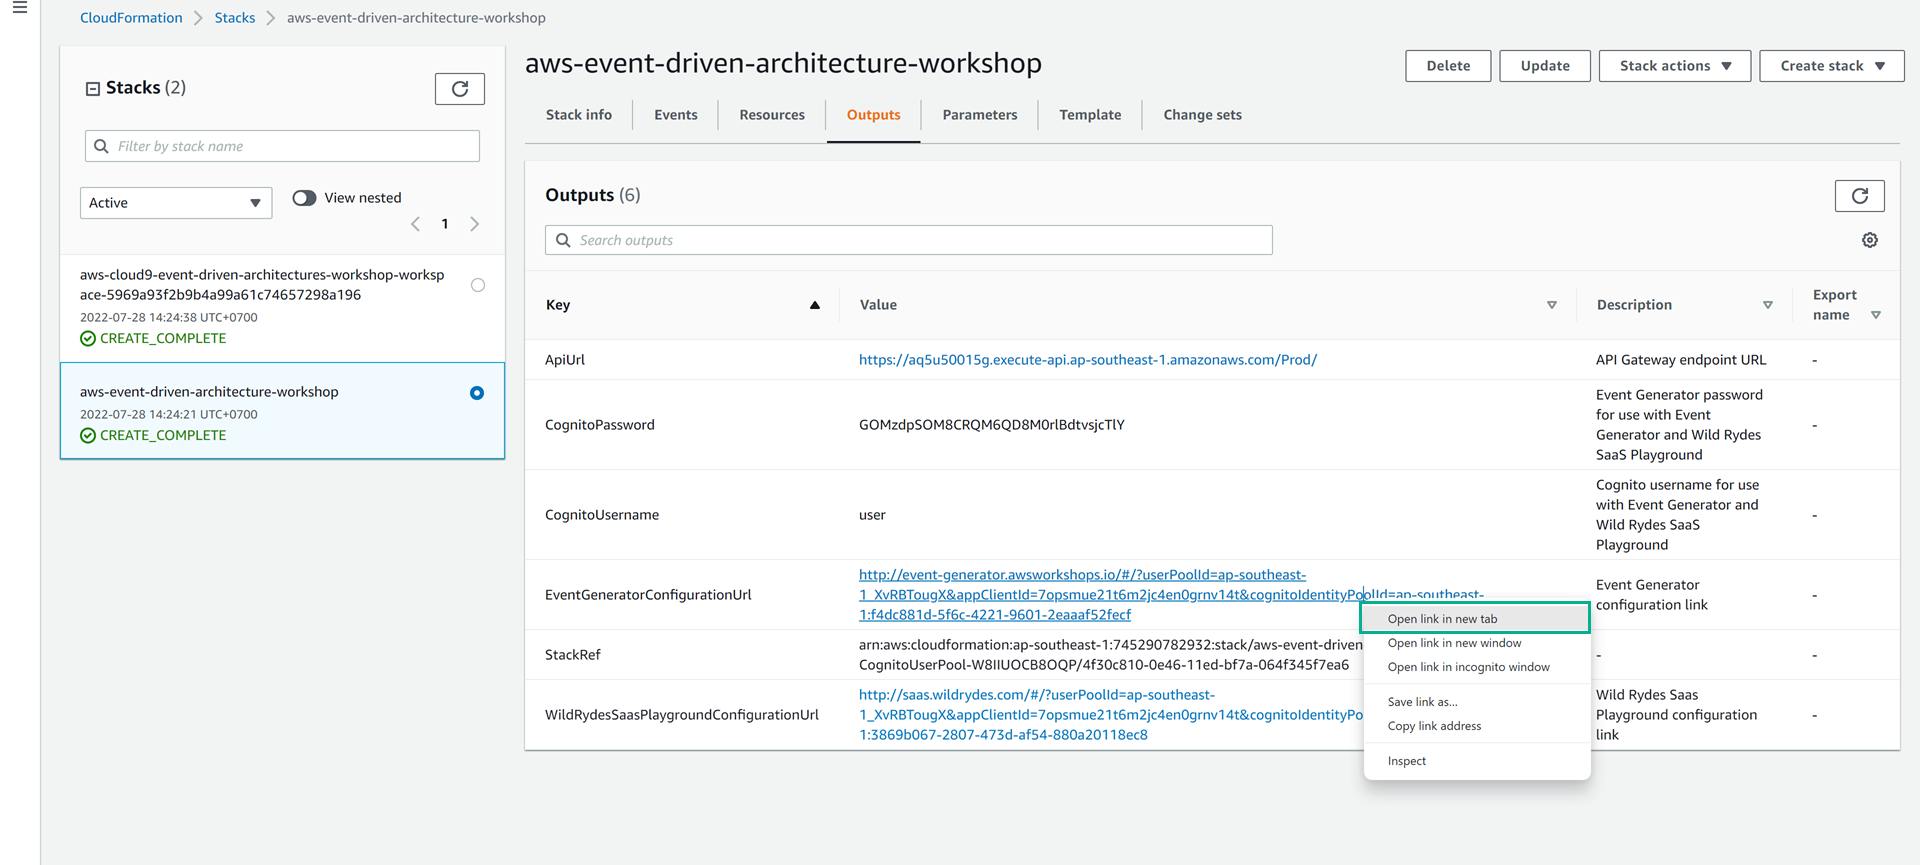1920x865 pixels.
Task: Open the saas.wildrydes.com playground link
Action: (x=1110, y=715)
